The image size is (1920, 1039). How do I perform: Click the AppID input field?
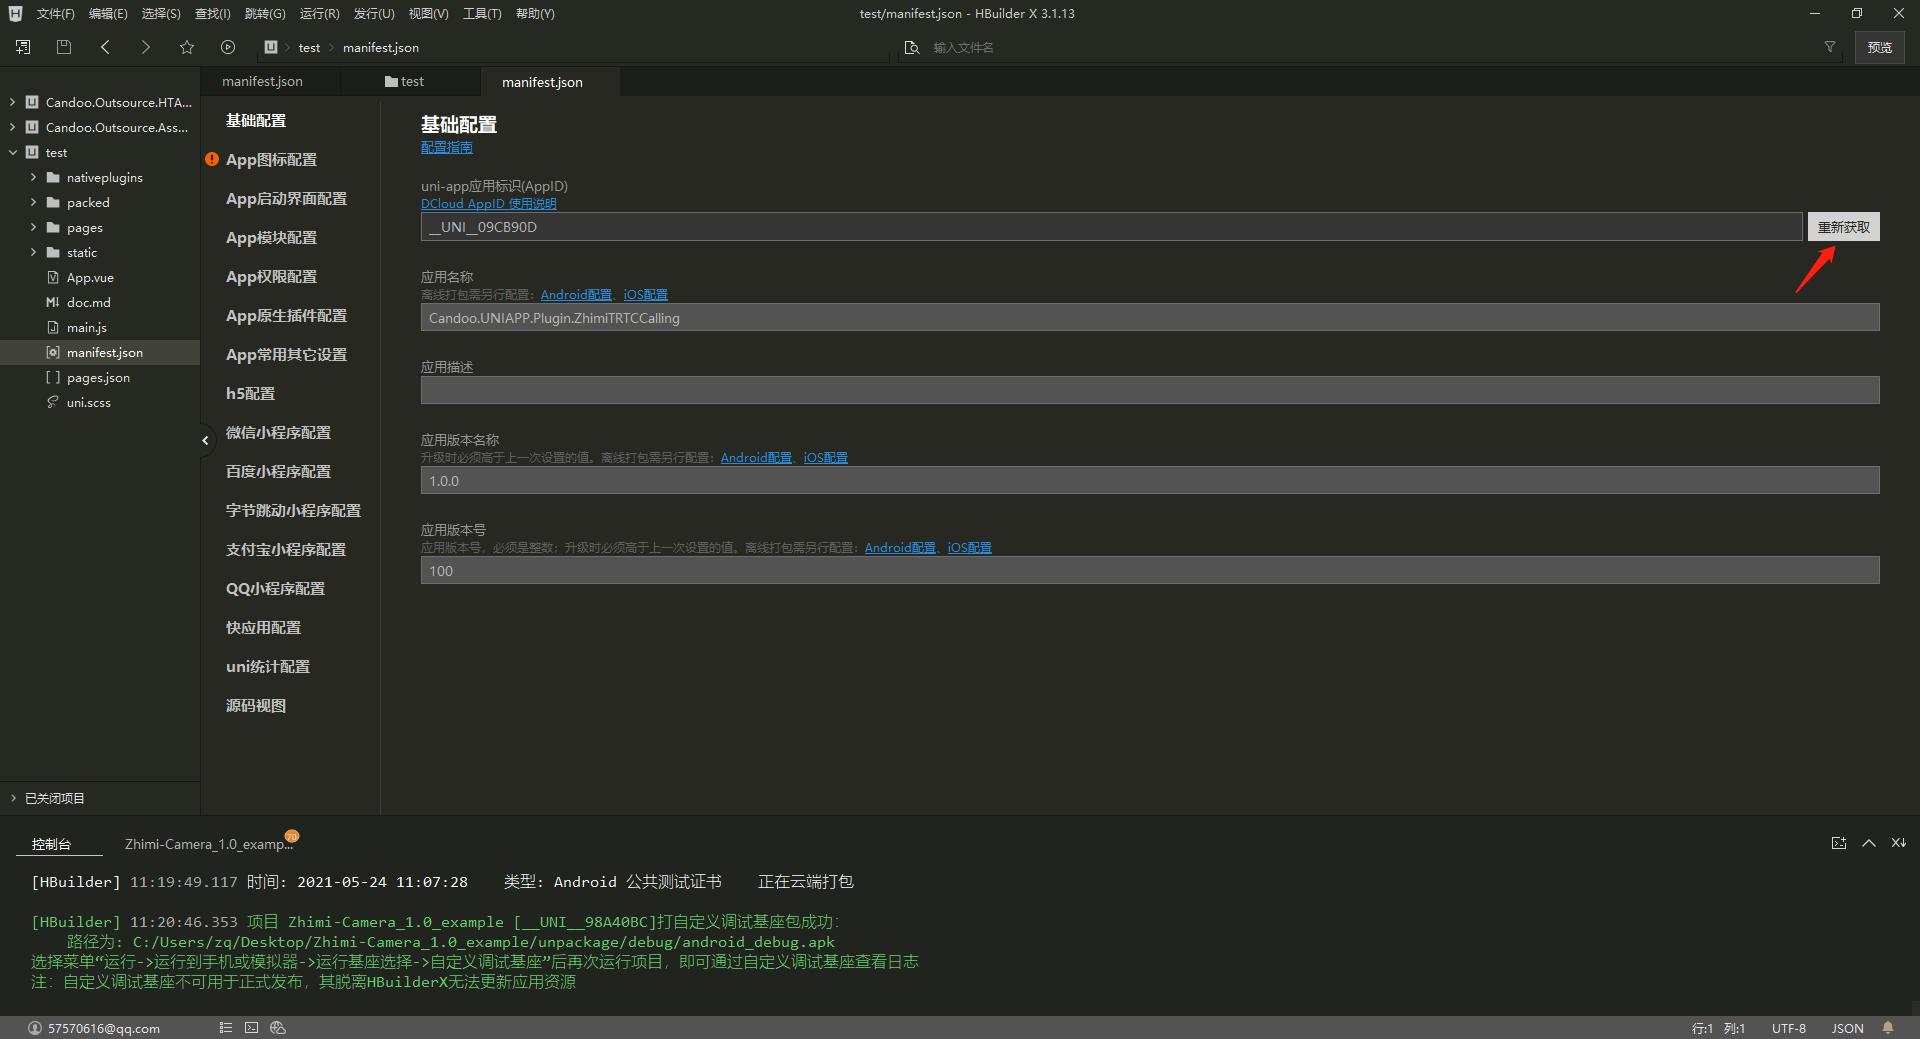[1111, 227]
